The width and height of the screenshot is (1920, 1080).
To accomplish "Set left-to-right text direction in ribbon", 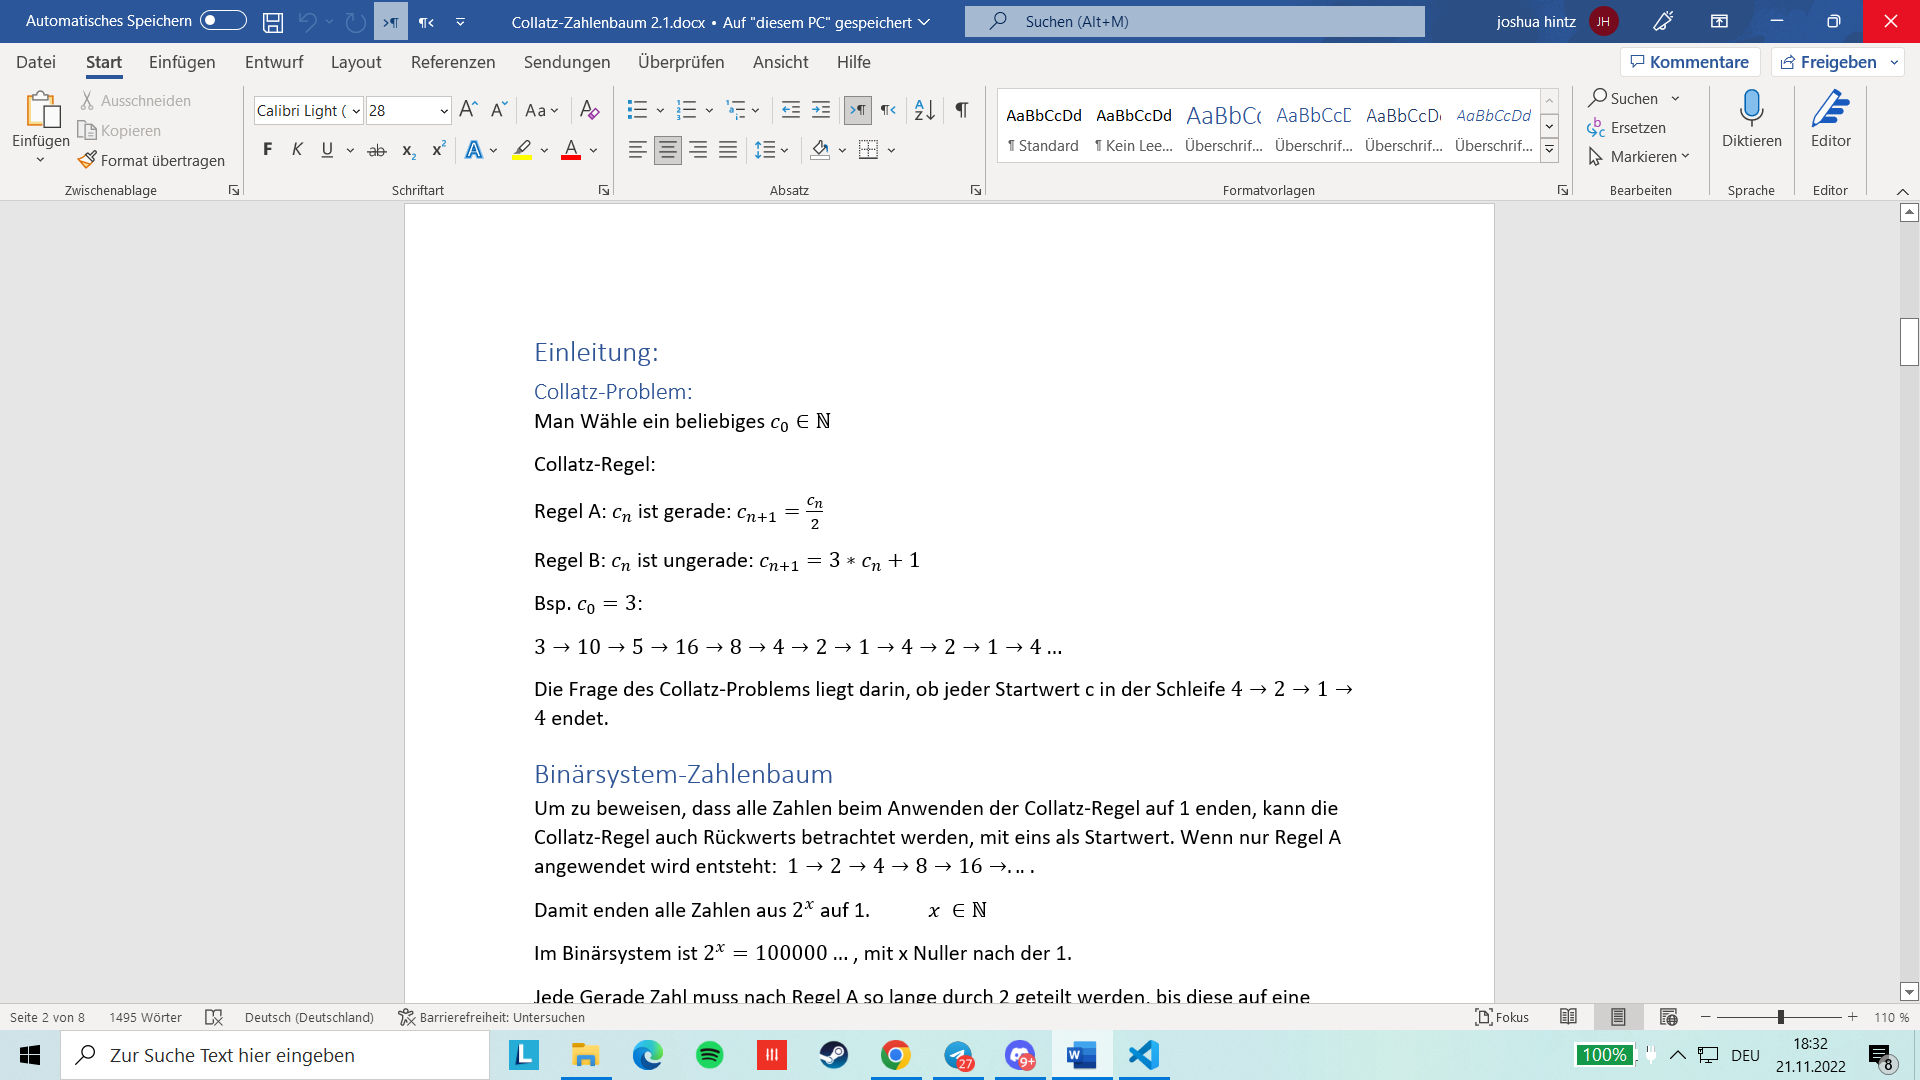I will pos(858,110).
